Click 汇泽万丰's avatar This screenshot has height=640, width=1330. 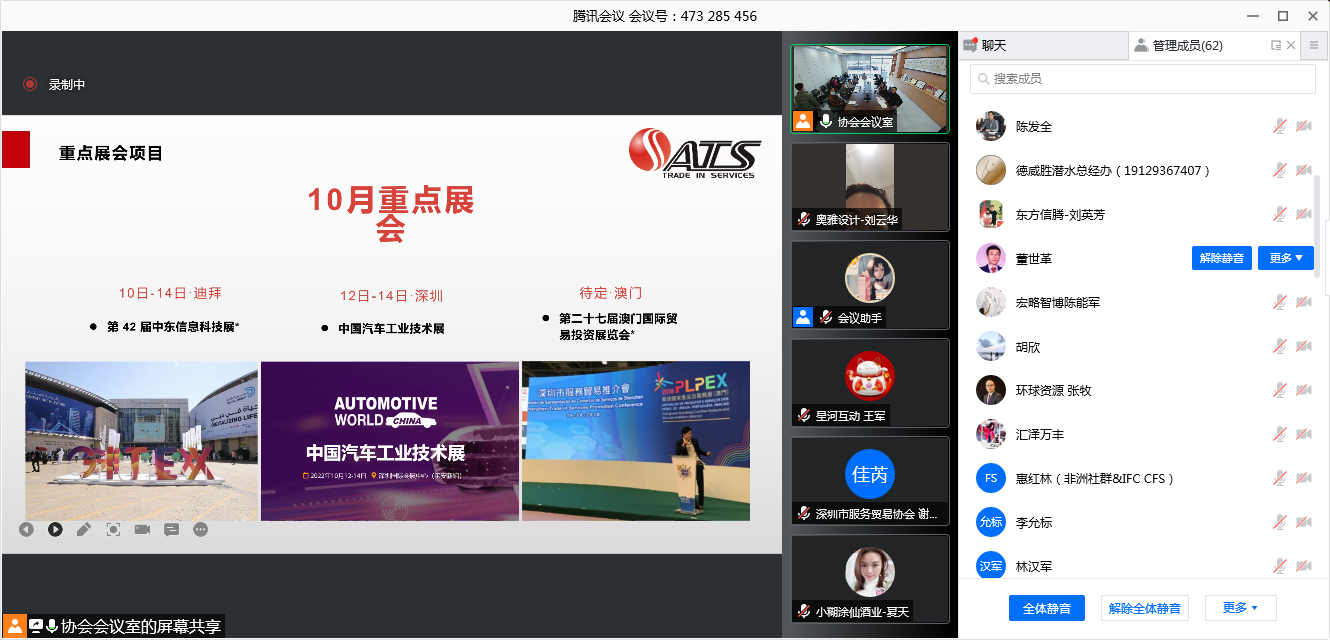click(990, 434)
